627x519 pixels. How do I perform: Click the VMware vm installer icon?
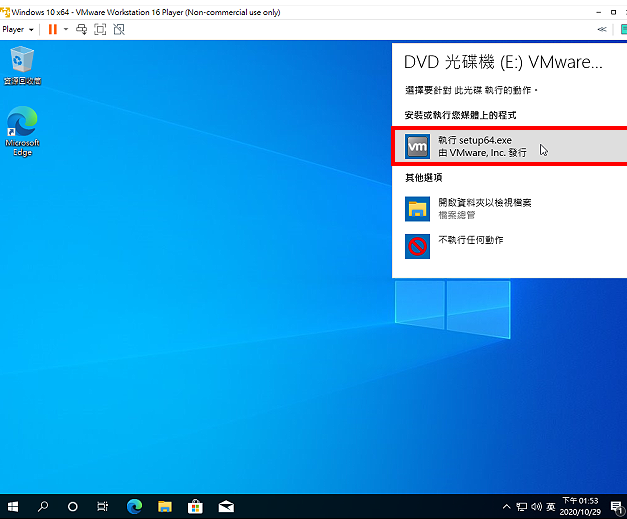(x=417, y=146)
